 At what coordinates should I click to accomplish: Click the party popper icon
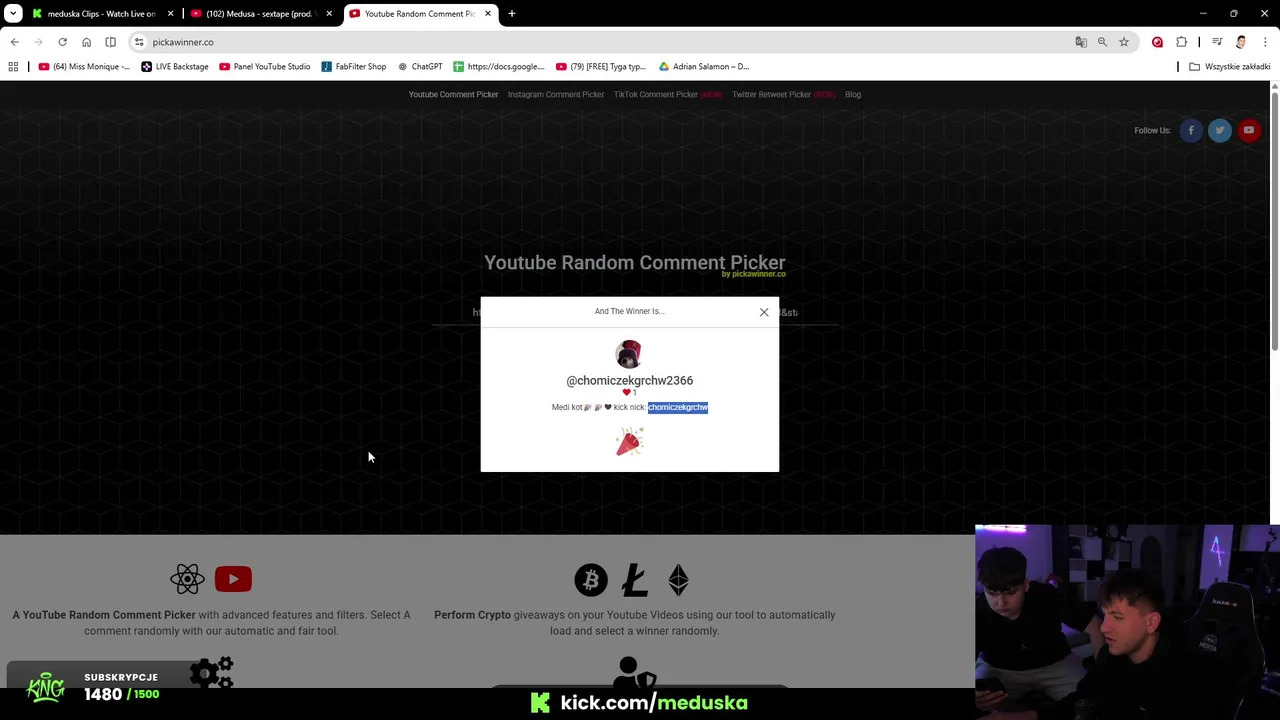tap(629, 442)
